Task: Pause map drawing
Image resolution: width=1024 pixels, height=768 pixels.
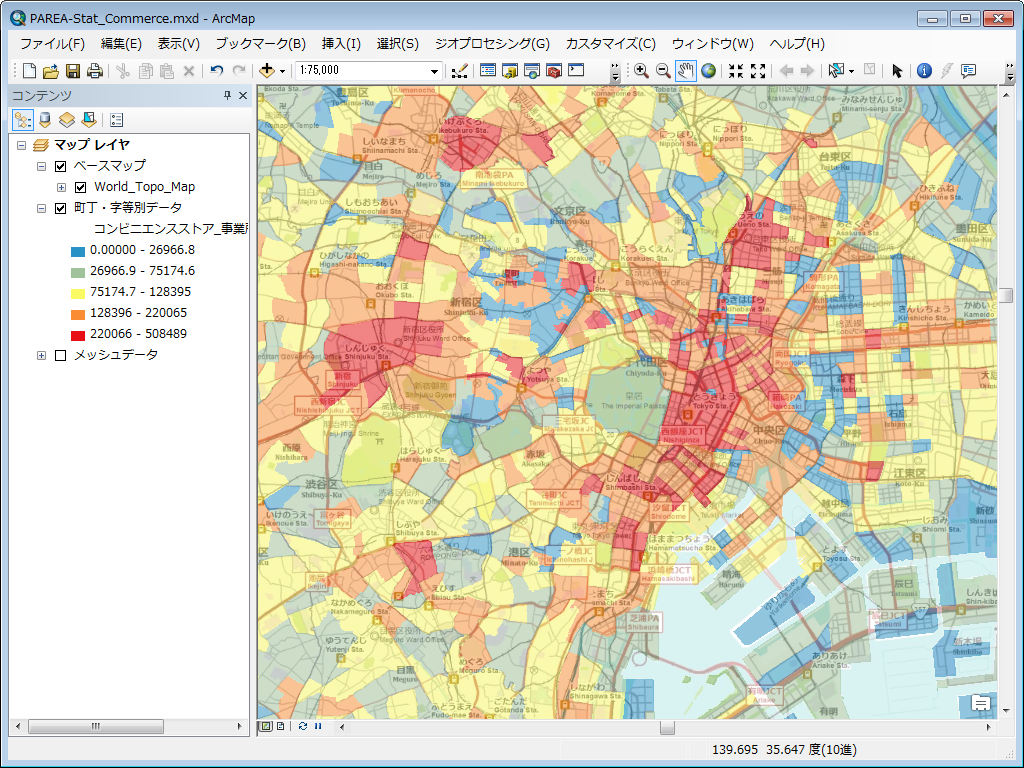Action: pos(318,726)
